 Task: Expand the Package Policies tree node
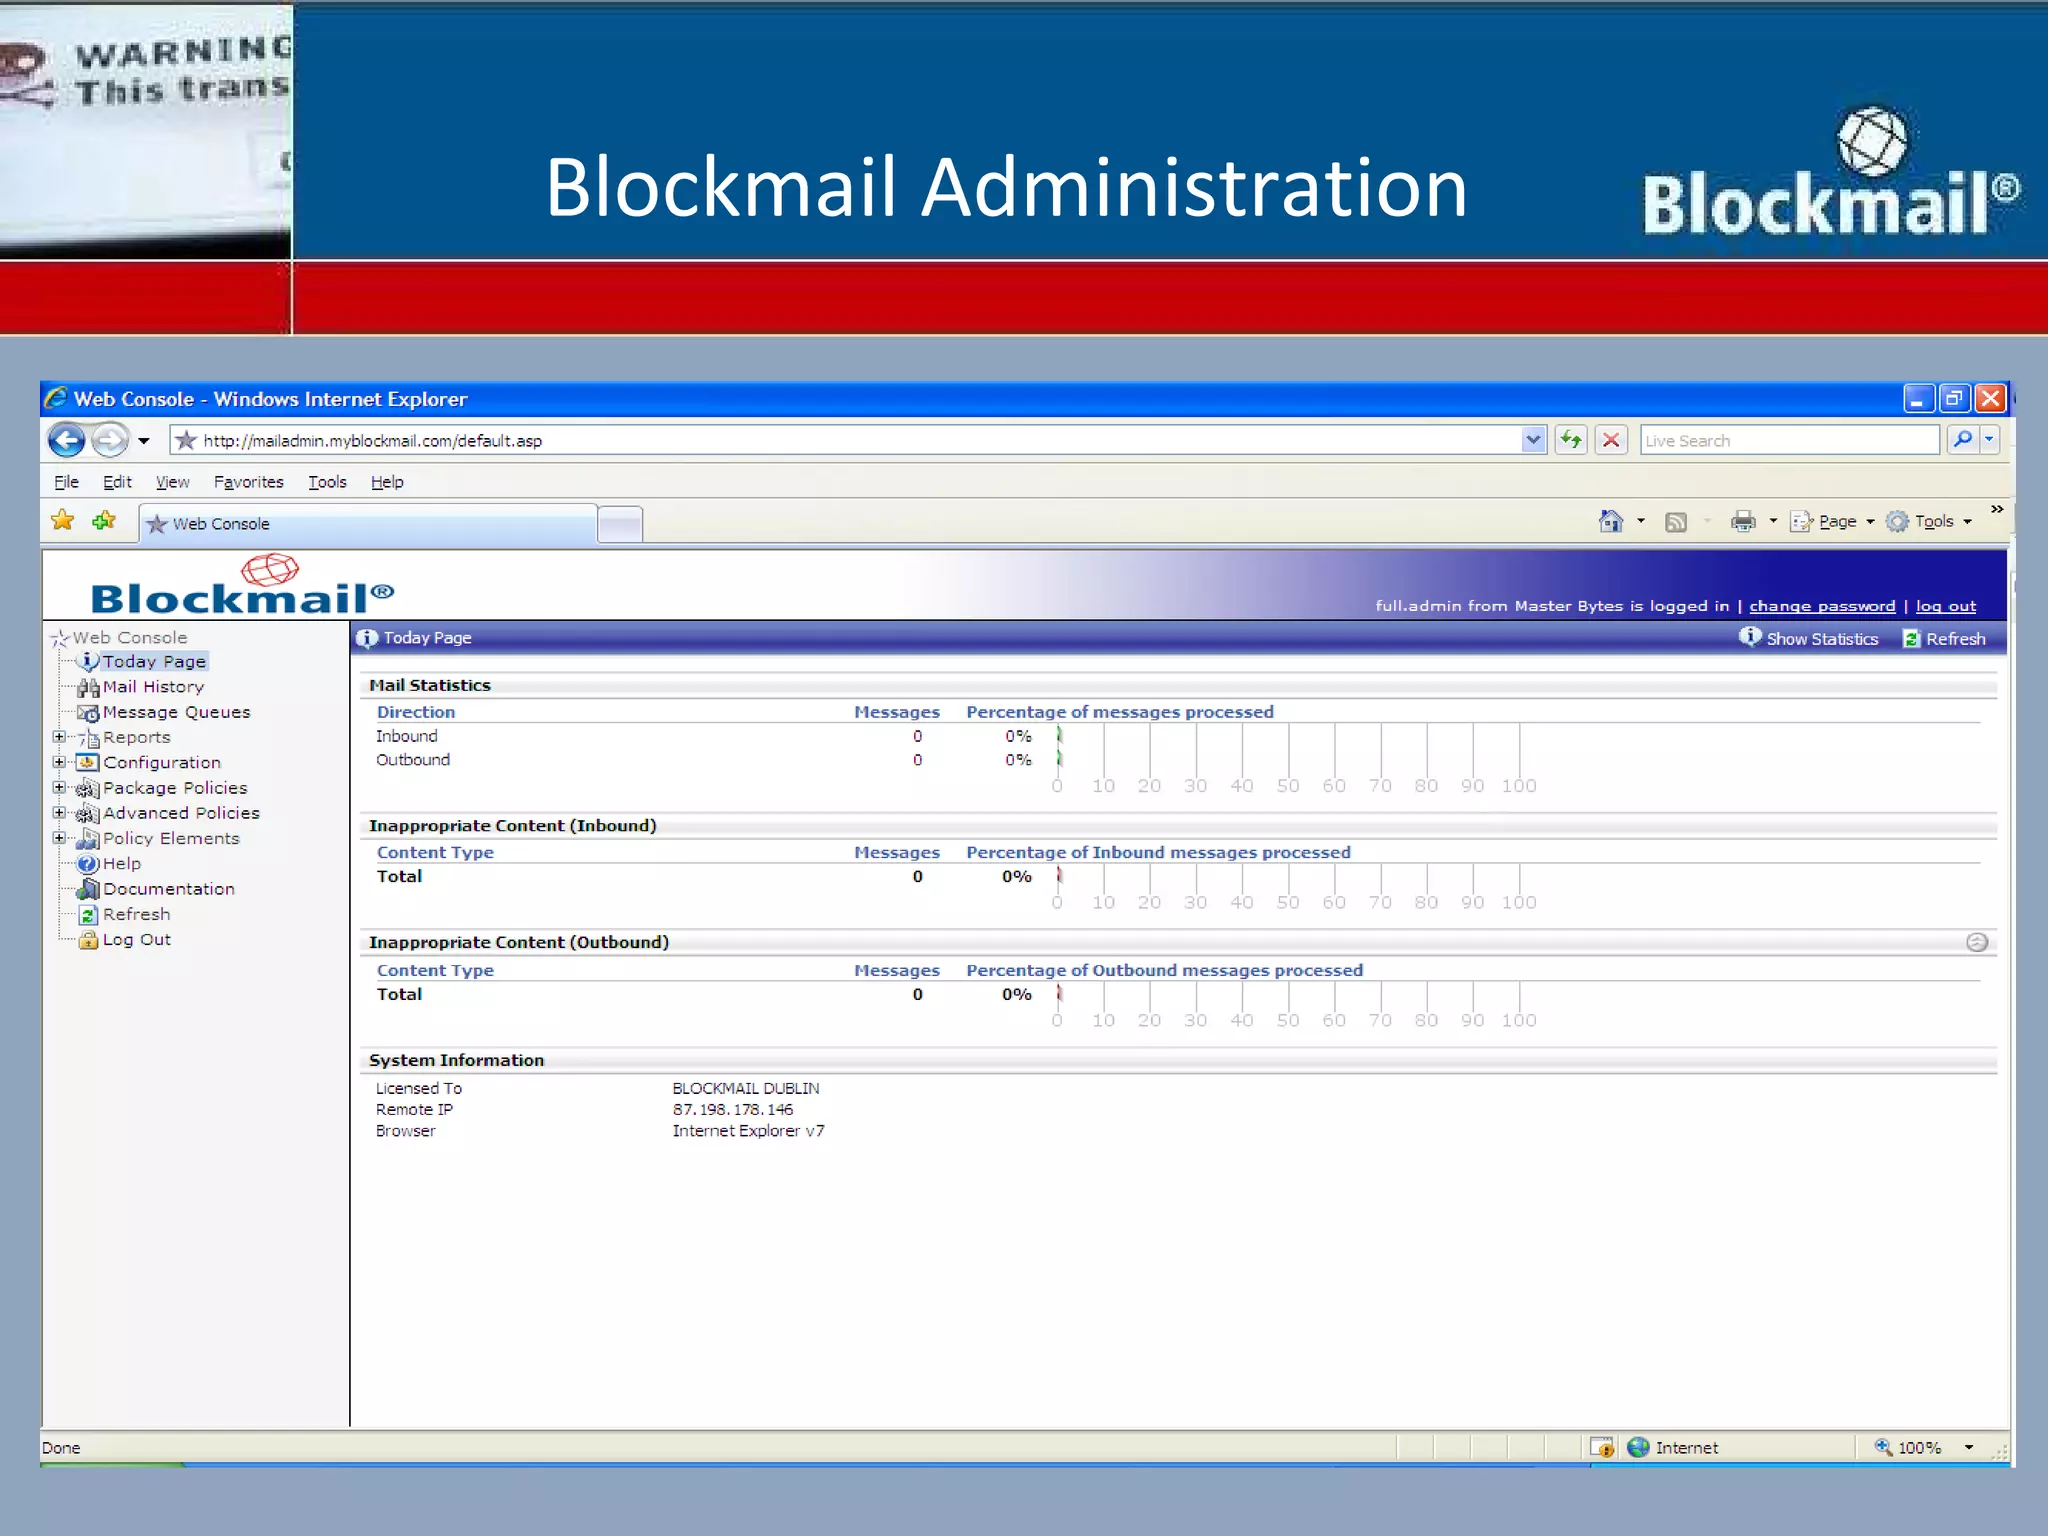(x=59, y=787)
